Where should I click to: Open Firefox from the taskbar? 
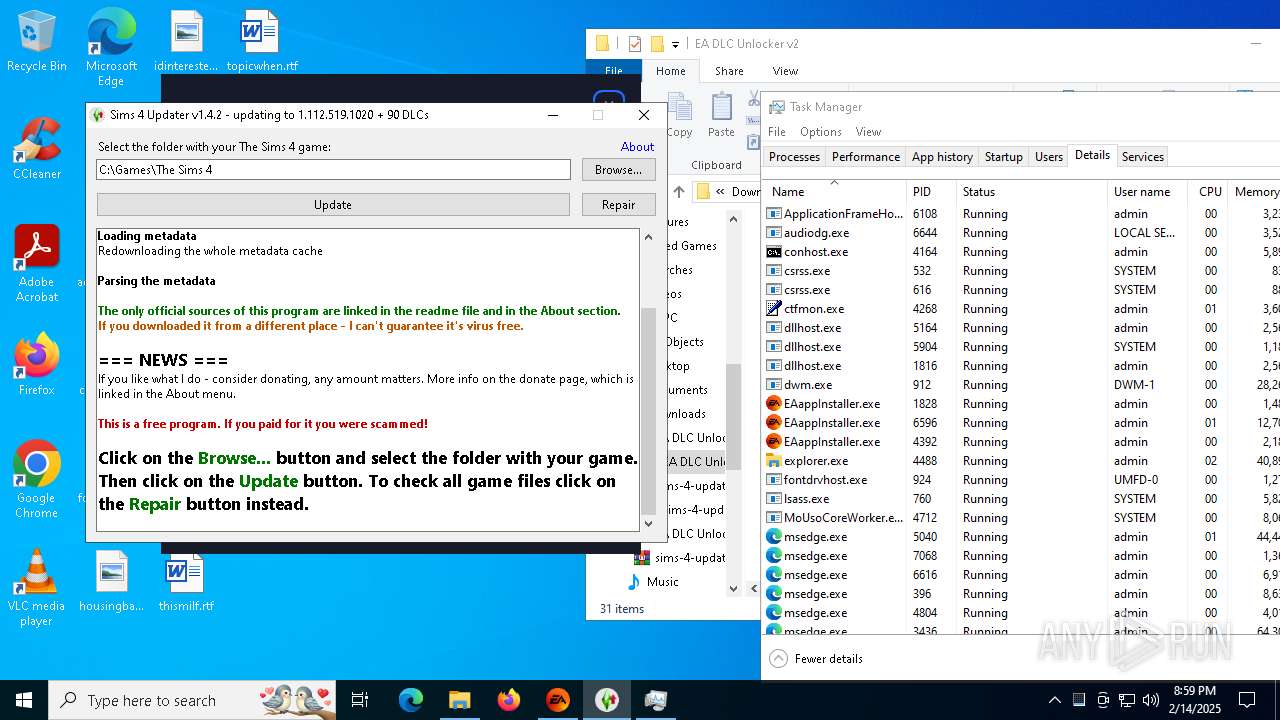508,700
